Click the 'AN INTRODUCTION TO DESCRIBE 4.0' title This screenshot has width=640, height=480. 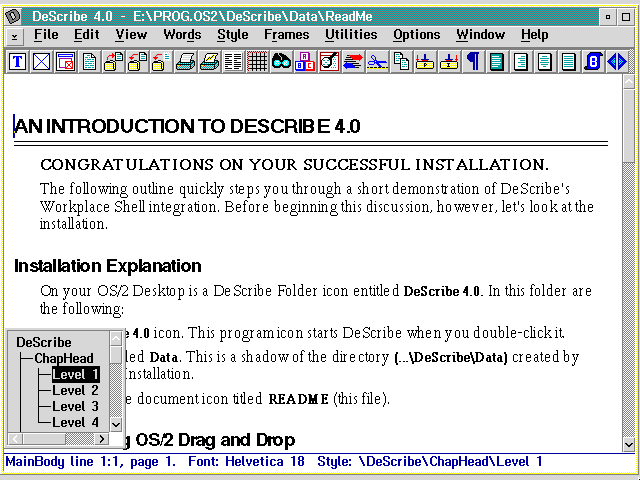187,126
